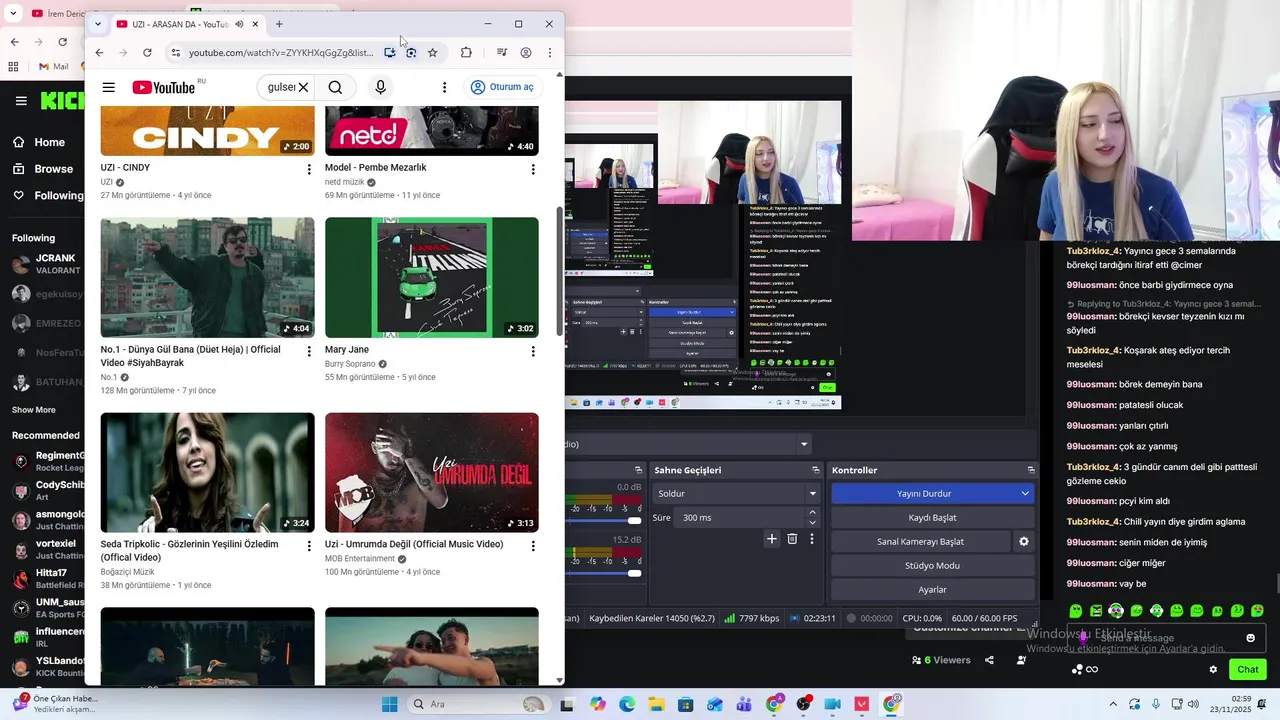Open Chrome three-dot menu
Viewport: 1280px width, 720px height.
pyautogui.click(x=550, y=52)
